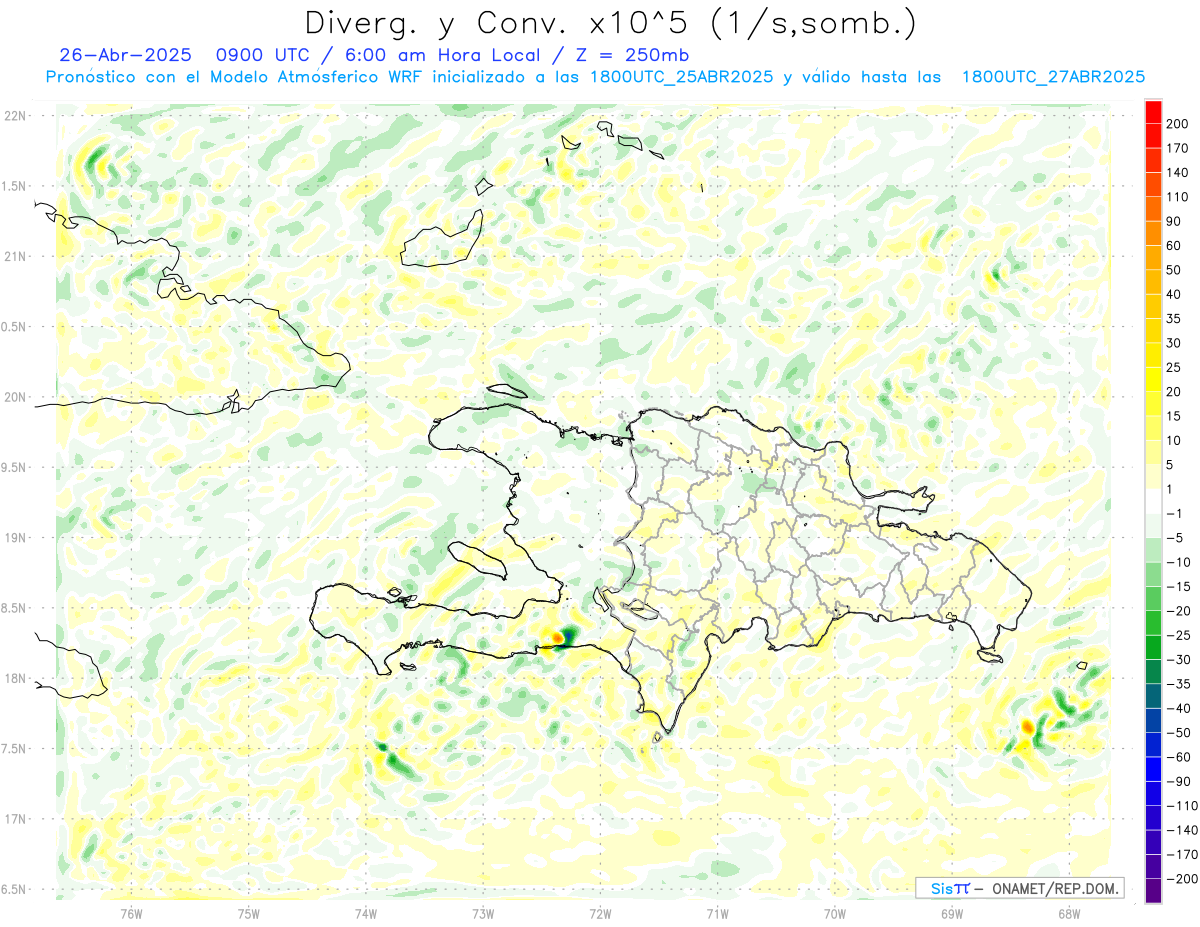The image size is (1200, 927).
Task: Click the '76W' longitude label
Action: click(x=131, y=913)
